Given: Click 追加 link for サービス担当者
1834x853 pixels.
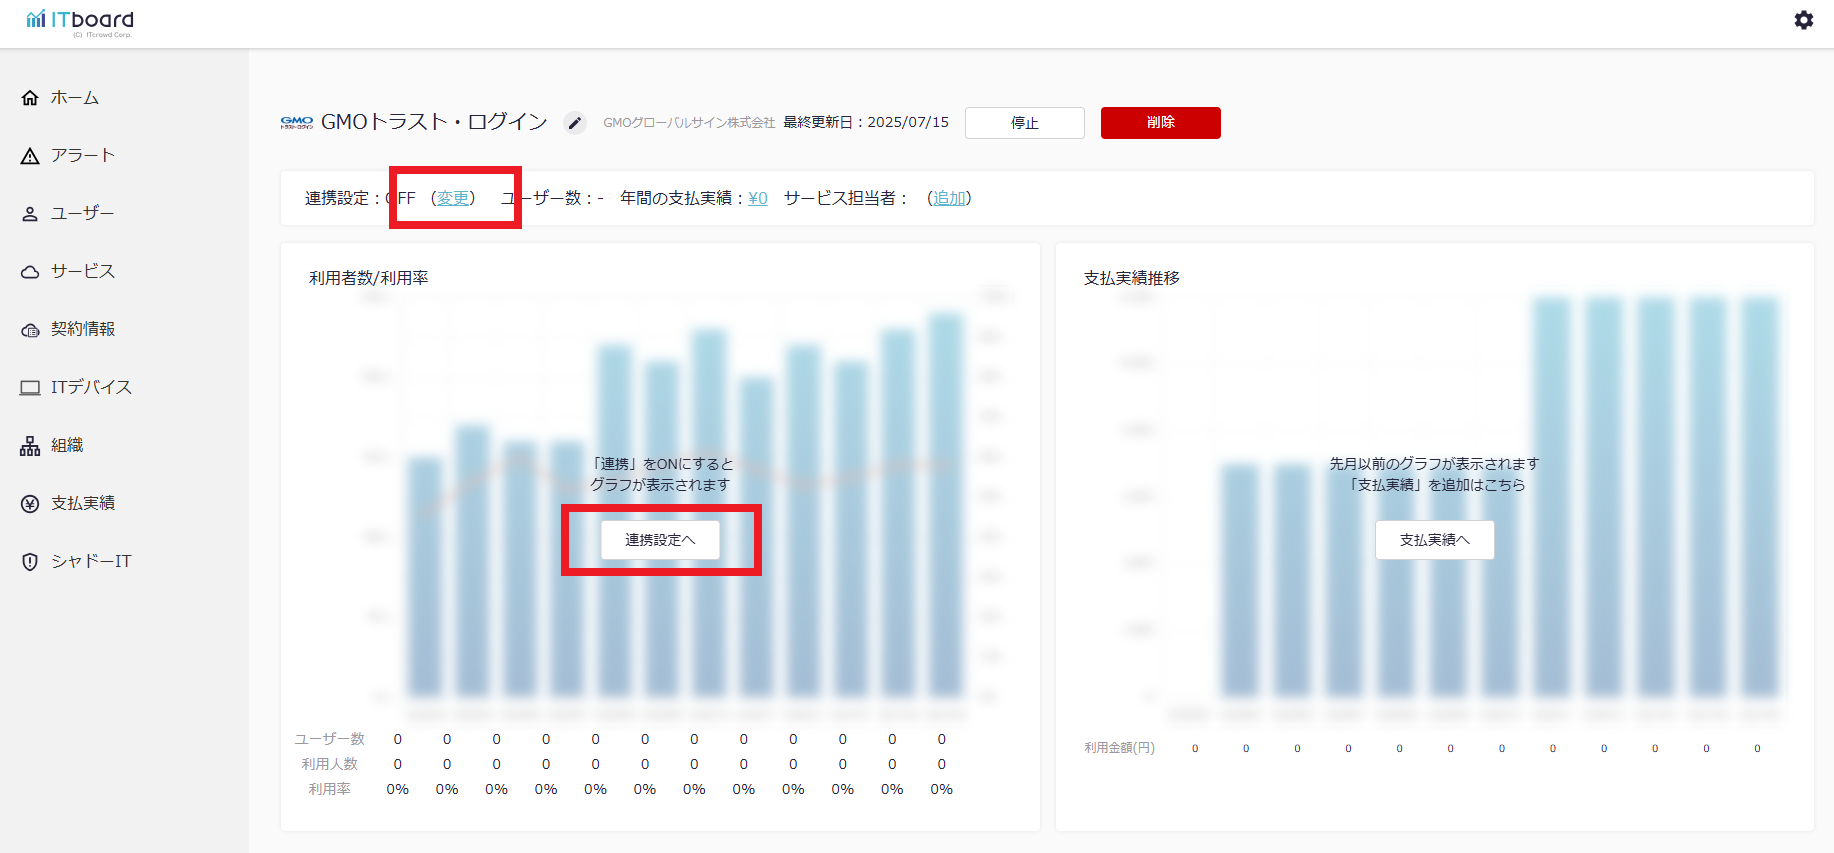Looking at the screenshot, I should pyautogui.click(x=949, y=199).
